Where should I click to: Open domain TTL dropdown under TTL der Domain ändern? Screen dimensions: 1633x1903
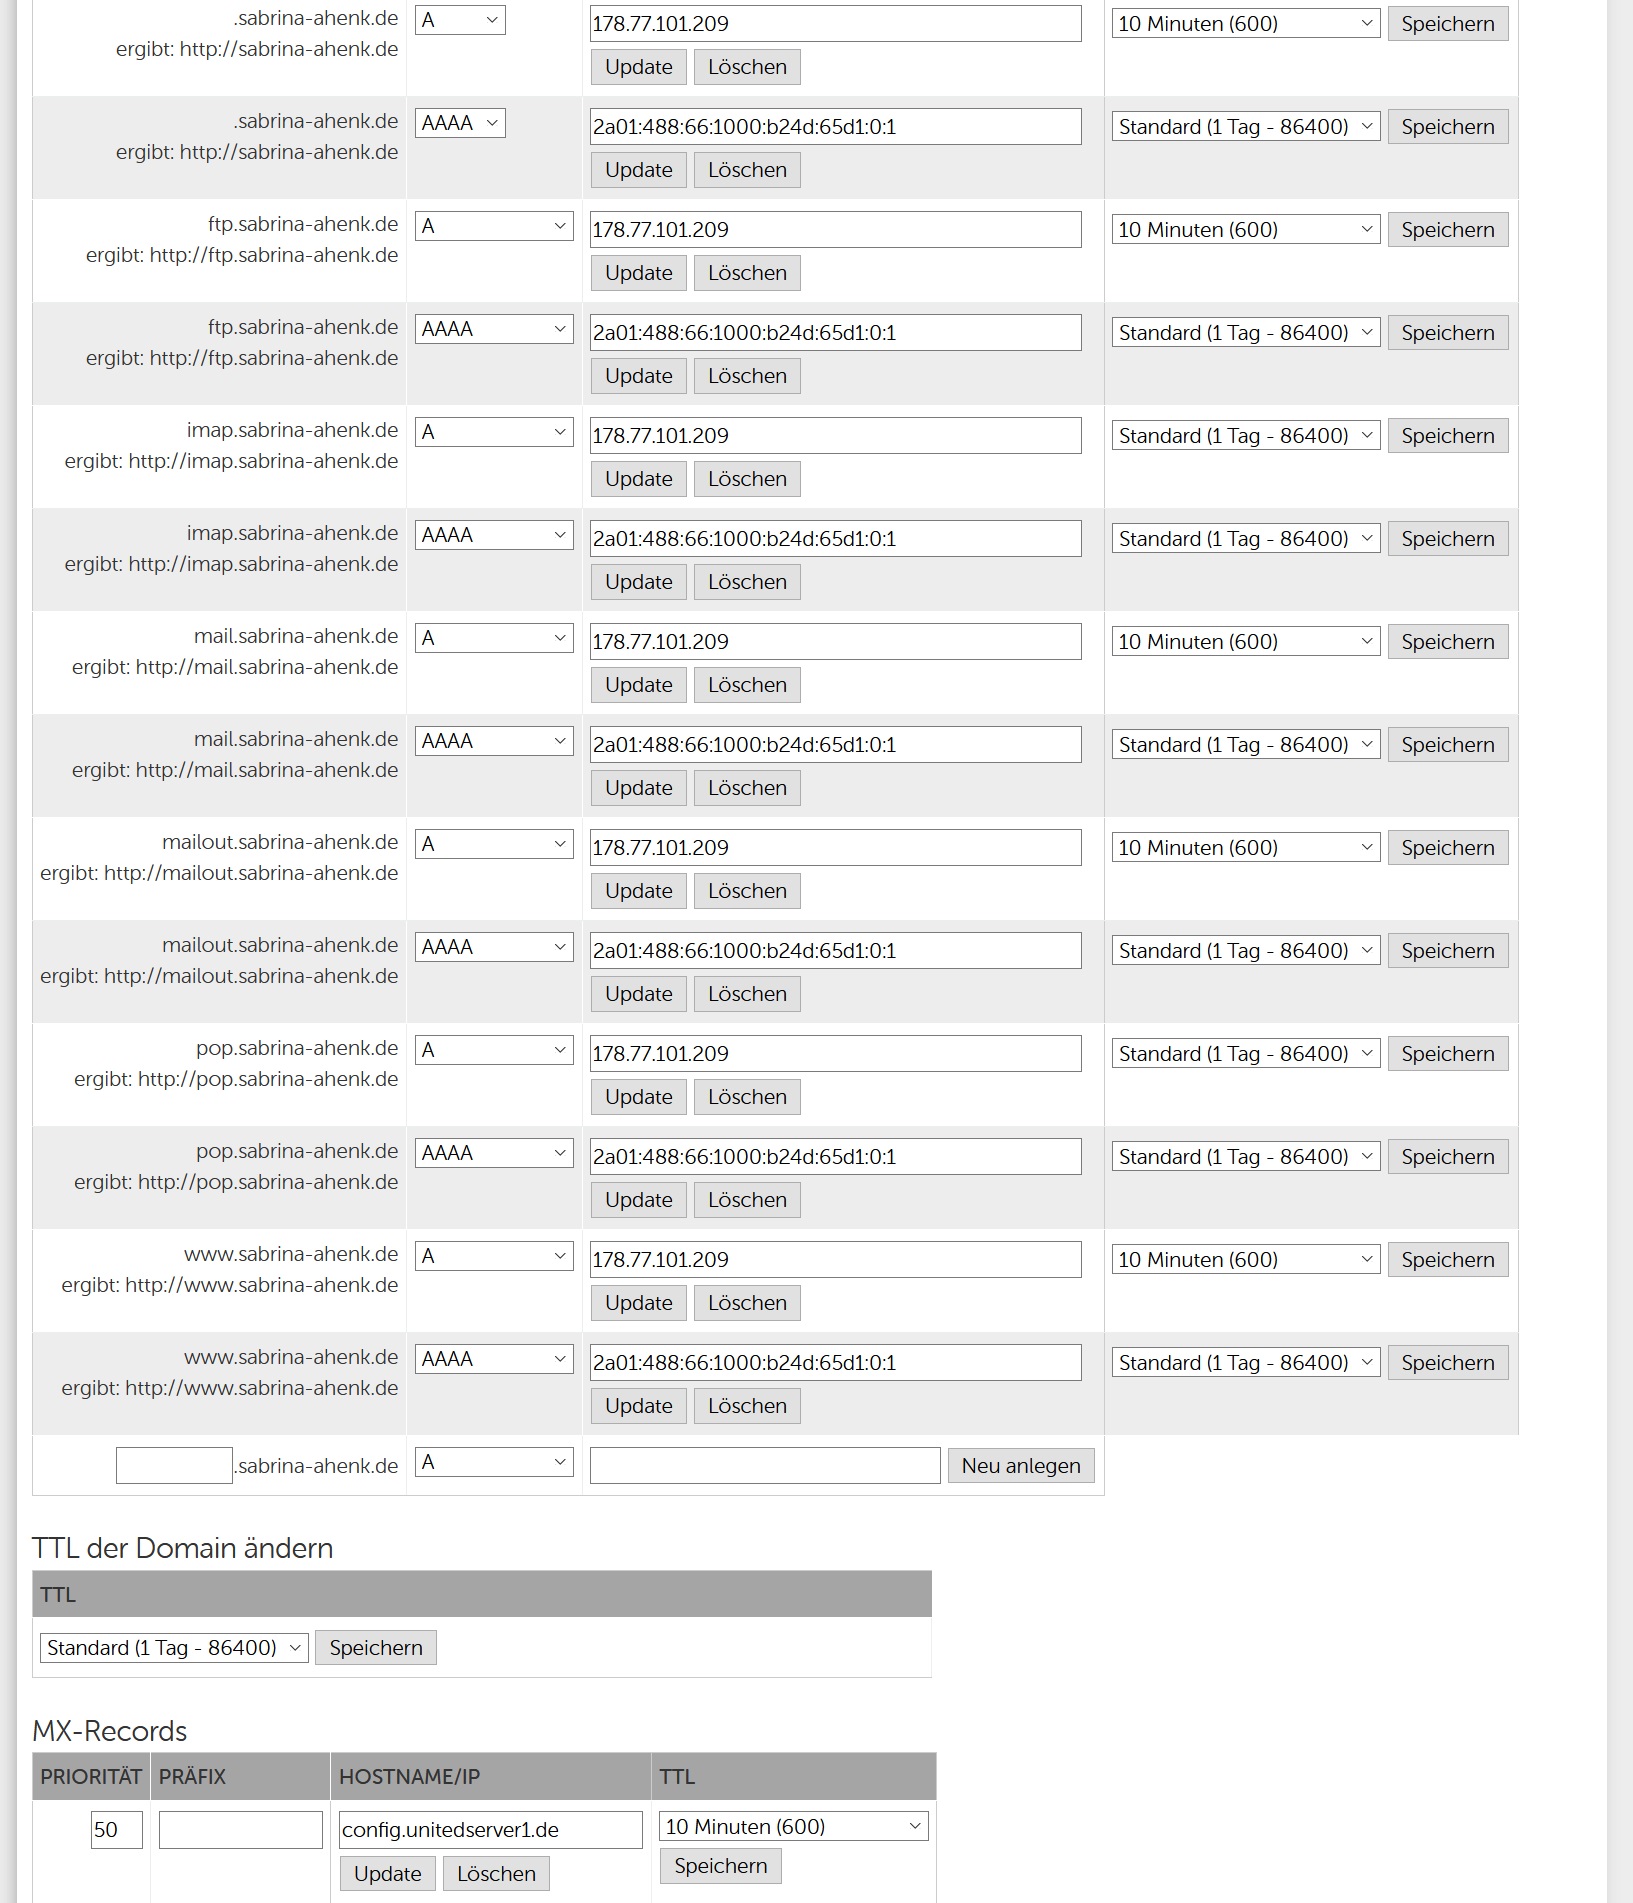tap(173, 1648)
